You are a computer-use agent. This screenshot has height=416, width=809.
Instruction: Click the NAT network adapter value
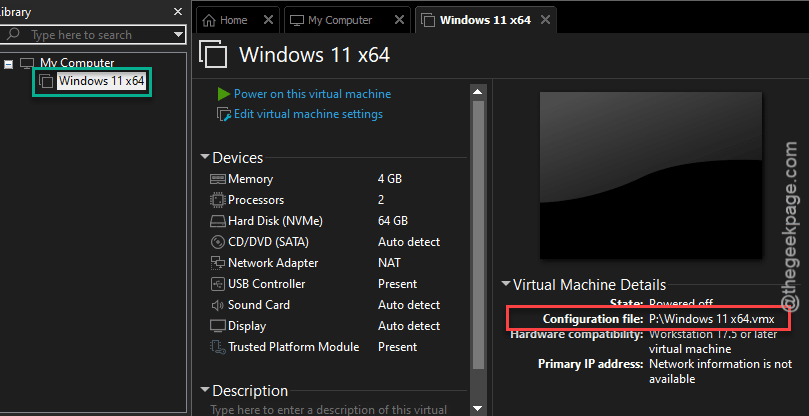(389, 263)
